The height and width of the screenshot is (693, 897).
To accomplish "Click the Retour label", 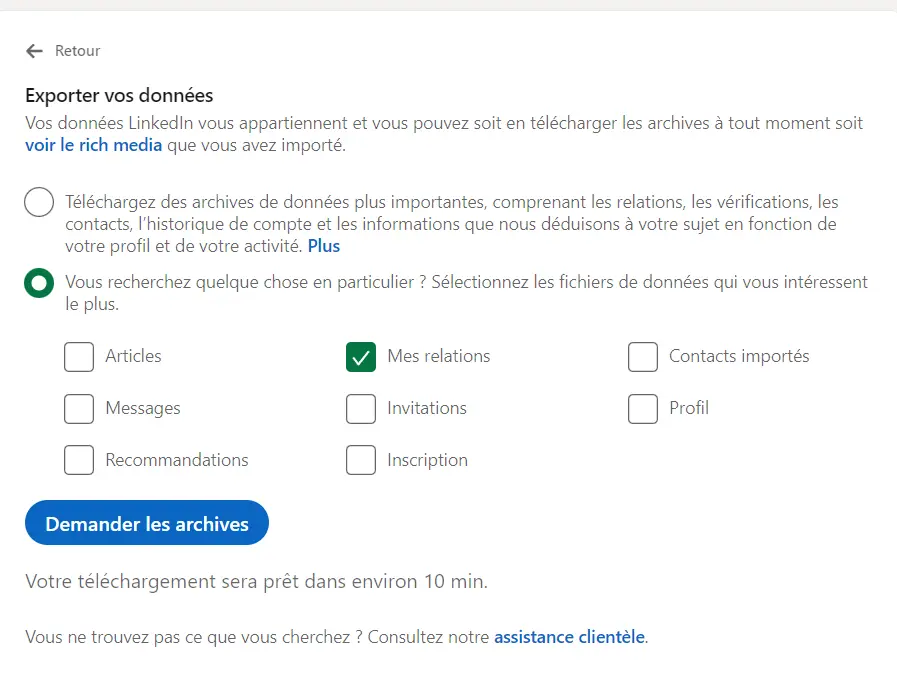I will point(77,50).
